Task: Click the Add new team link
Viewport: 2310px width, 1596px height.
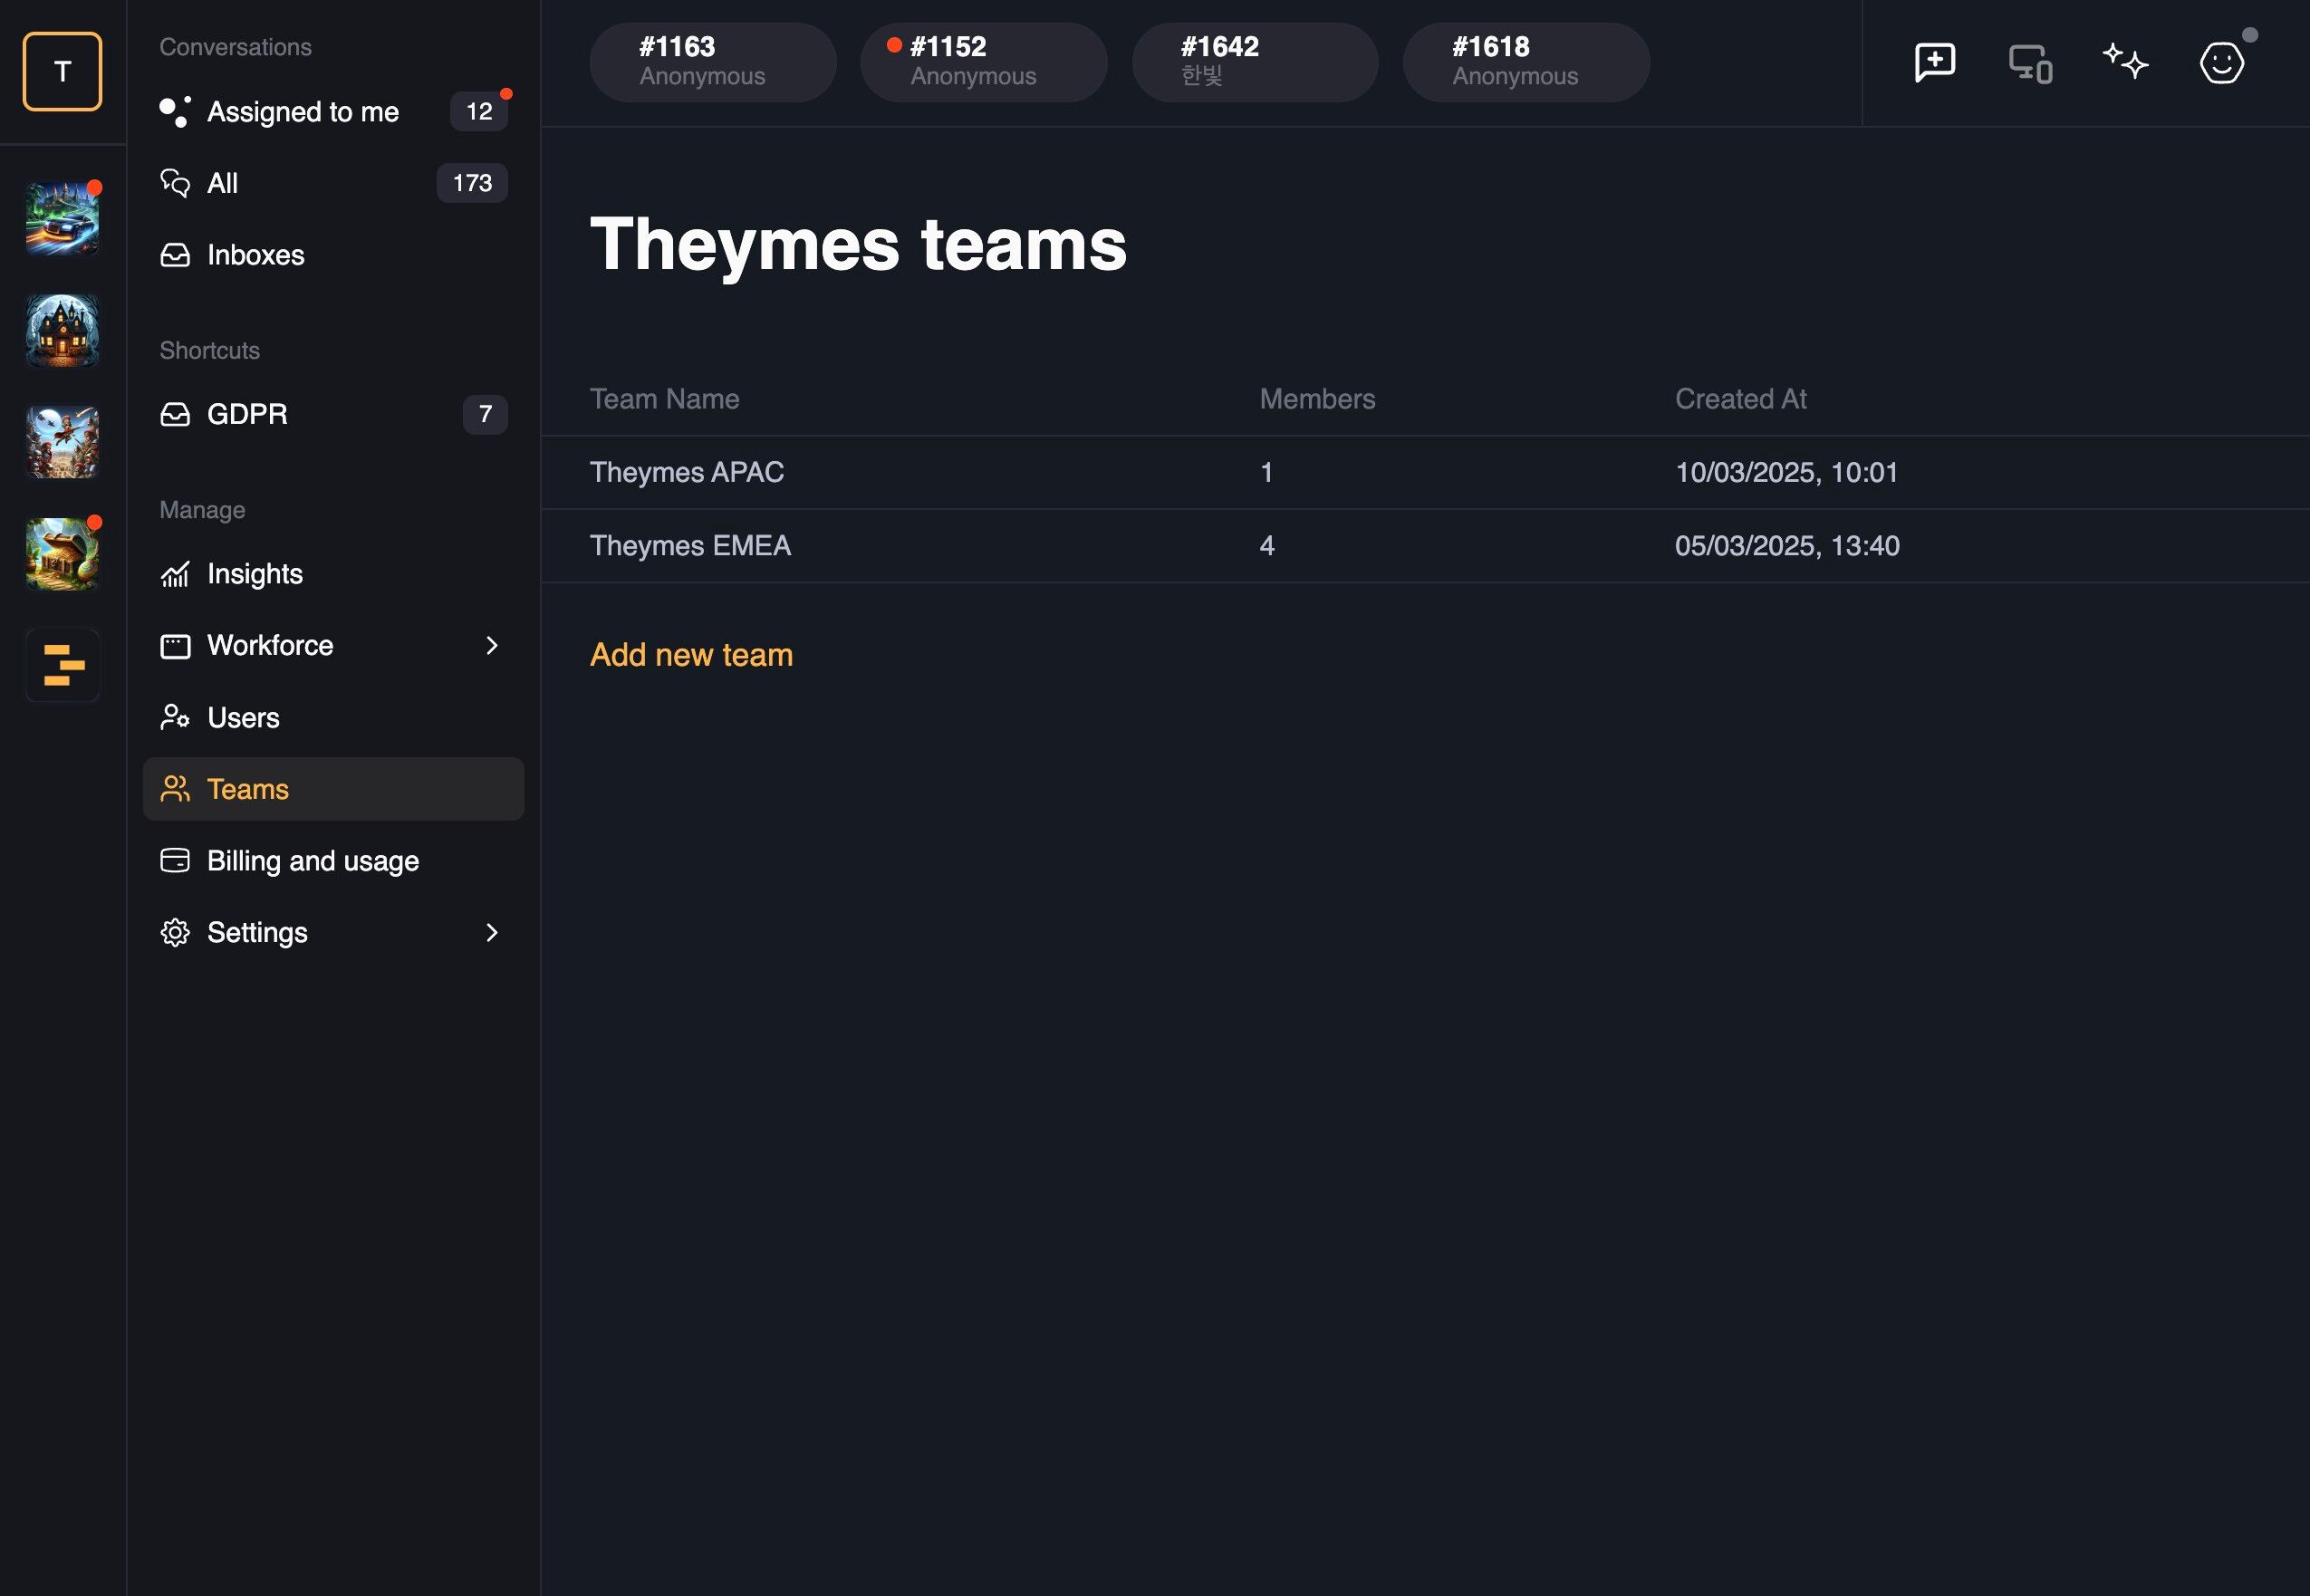Action: (691, 655)
